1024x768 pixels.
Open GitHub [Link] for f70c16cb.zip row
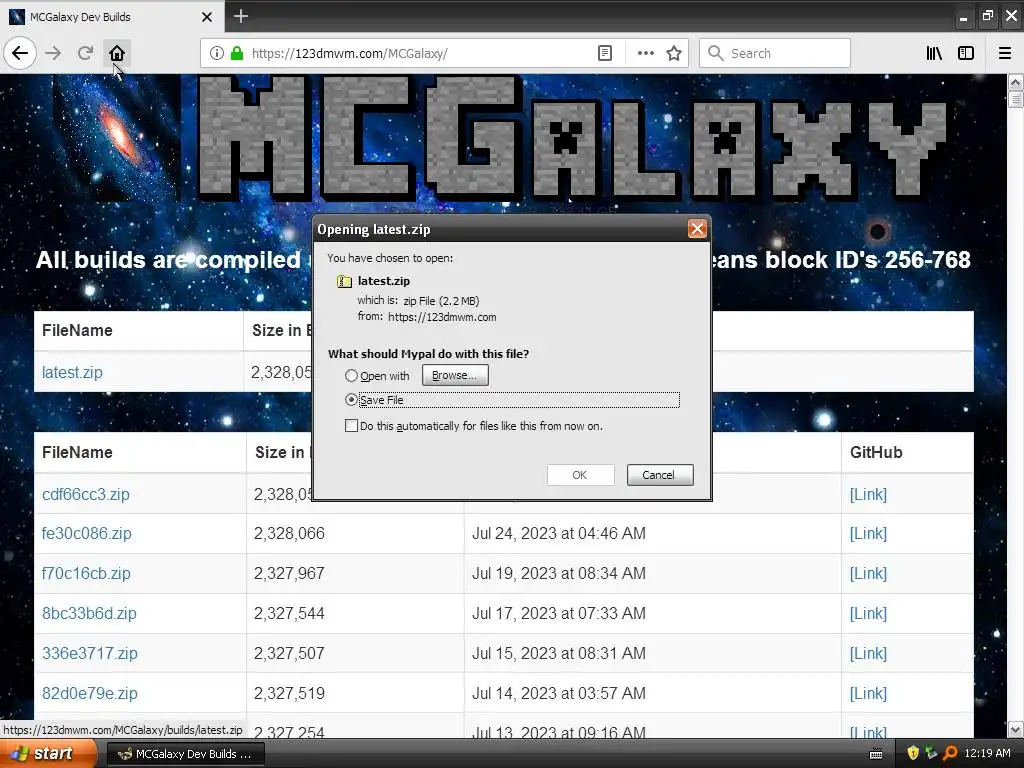coord(868,573)
